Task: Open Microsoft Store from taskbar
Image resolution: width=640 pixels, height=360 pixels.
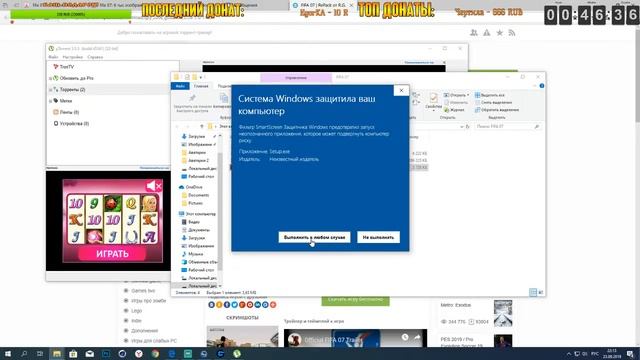Action: [x=73, y=353]
